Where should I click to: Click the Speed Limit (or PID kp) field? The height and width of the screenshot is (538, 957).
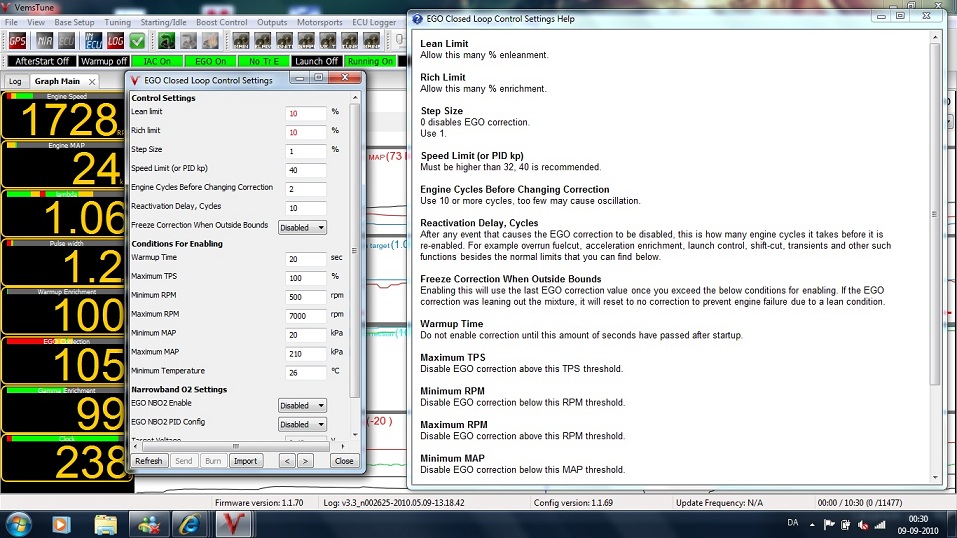(305, 170)
